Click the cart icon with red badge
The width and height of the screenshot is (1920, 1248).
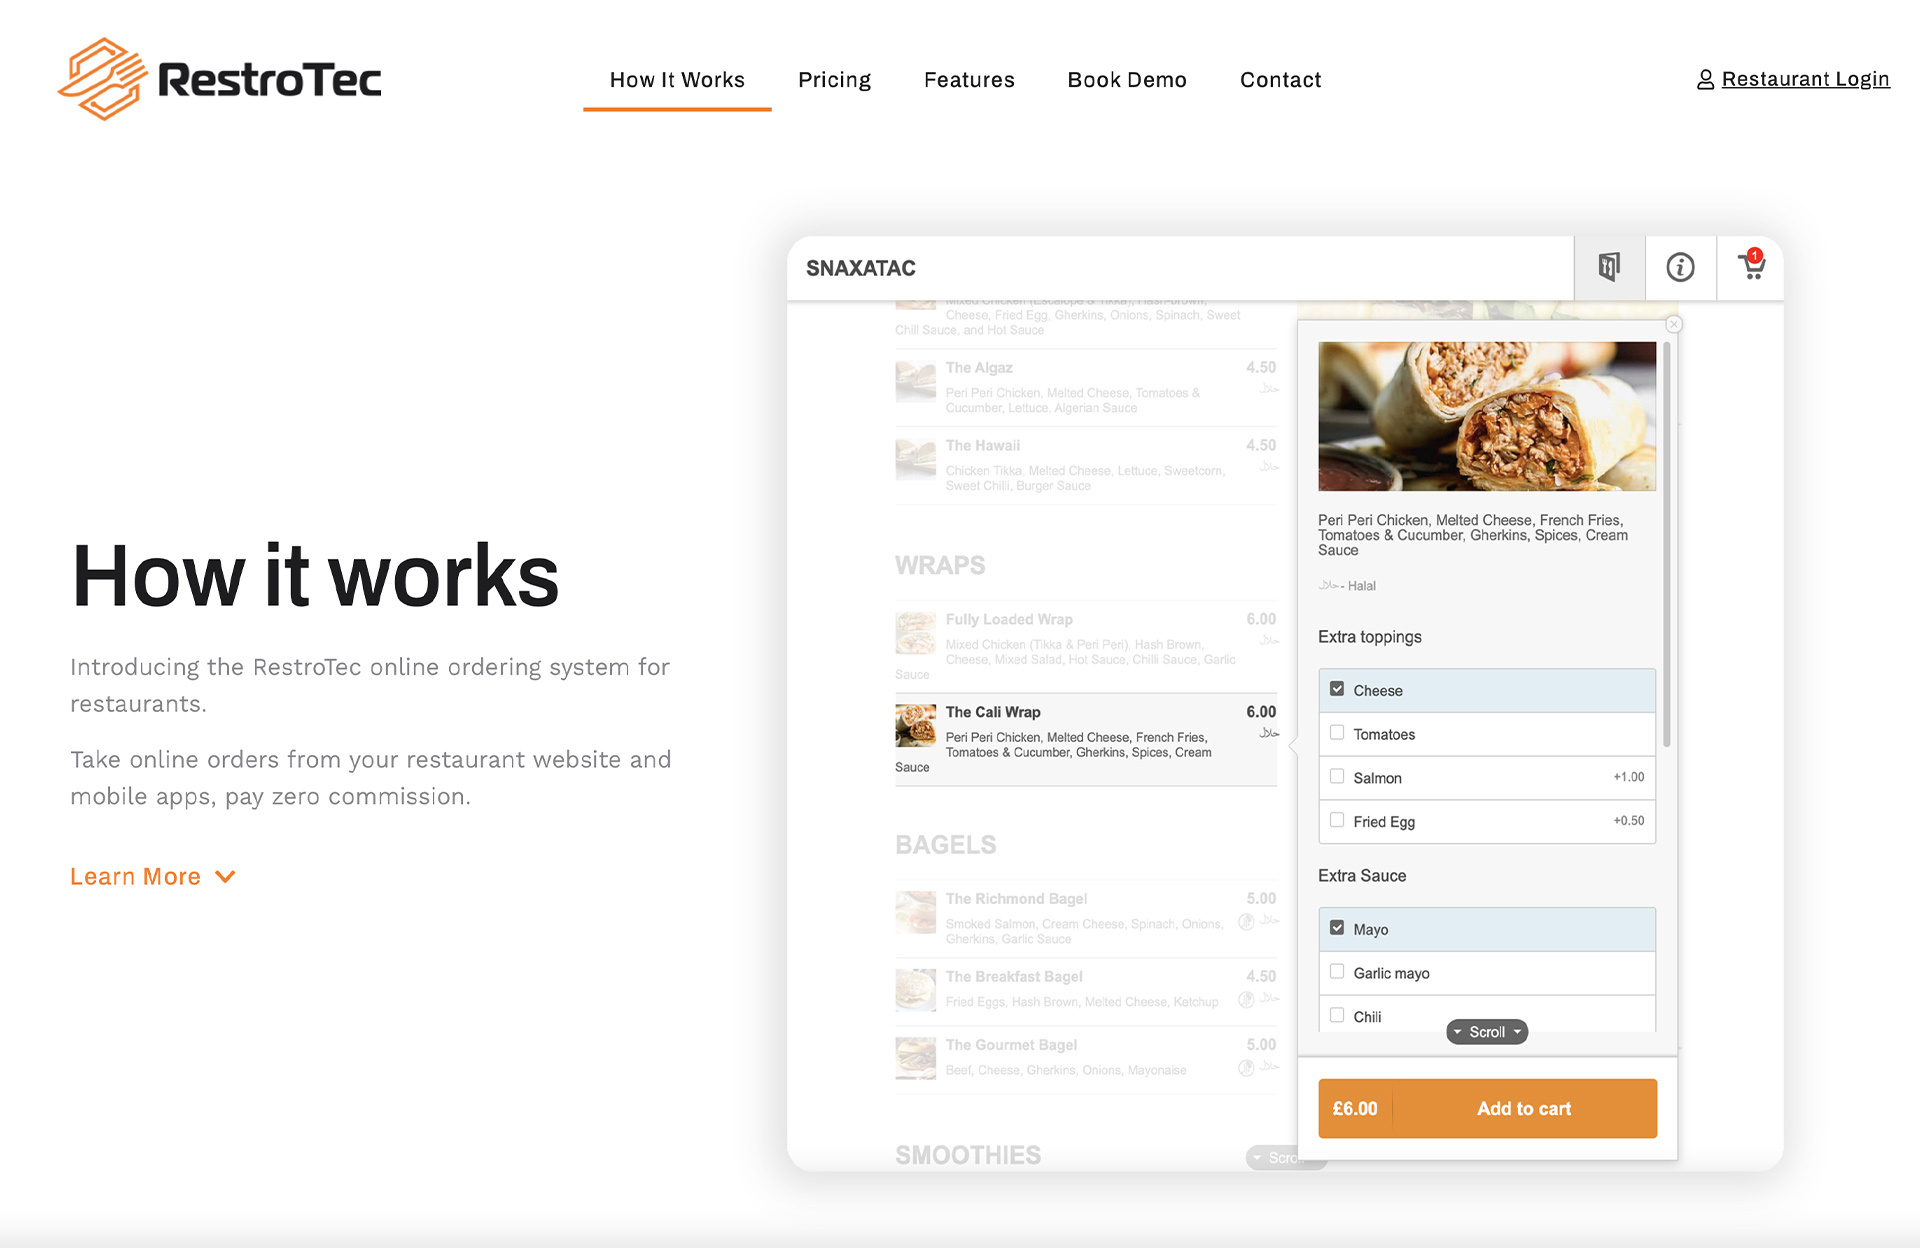pos(1751,267)
